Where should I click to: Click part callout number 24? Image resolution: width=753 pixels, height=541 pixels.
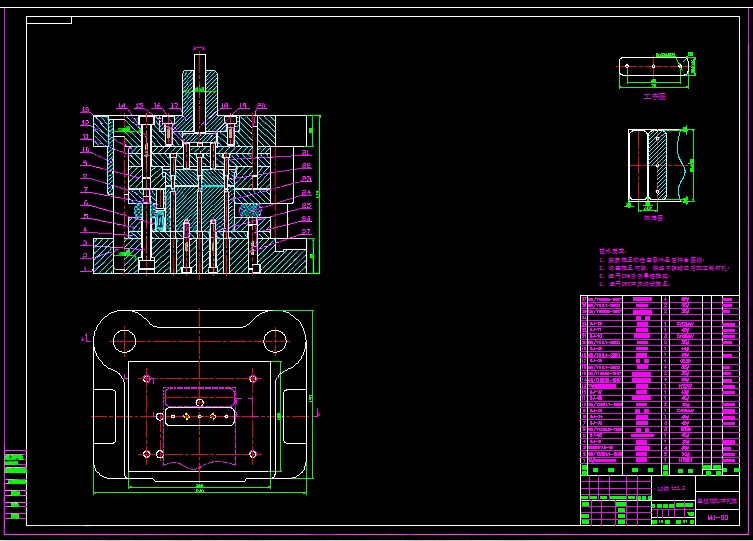tap(306, 192)
